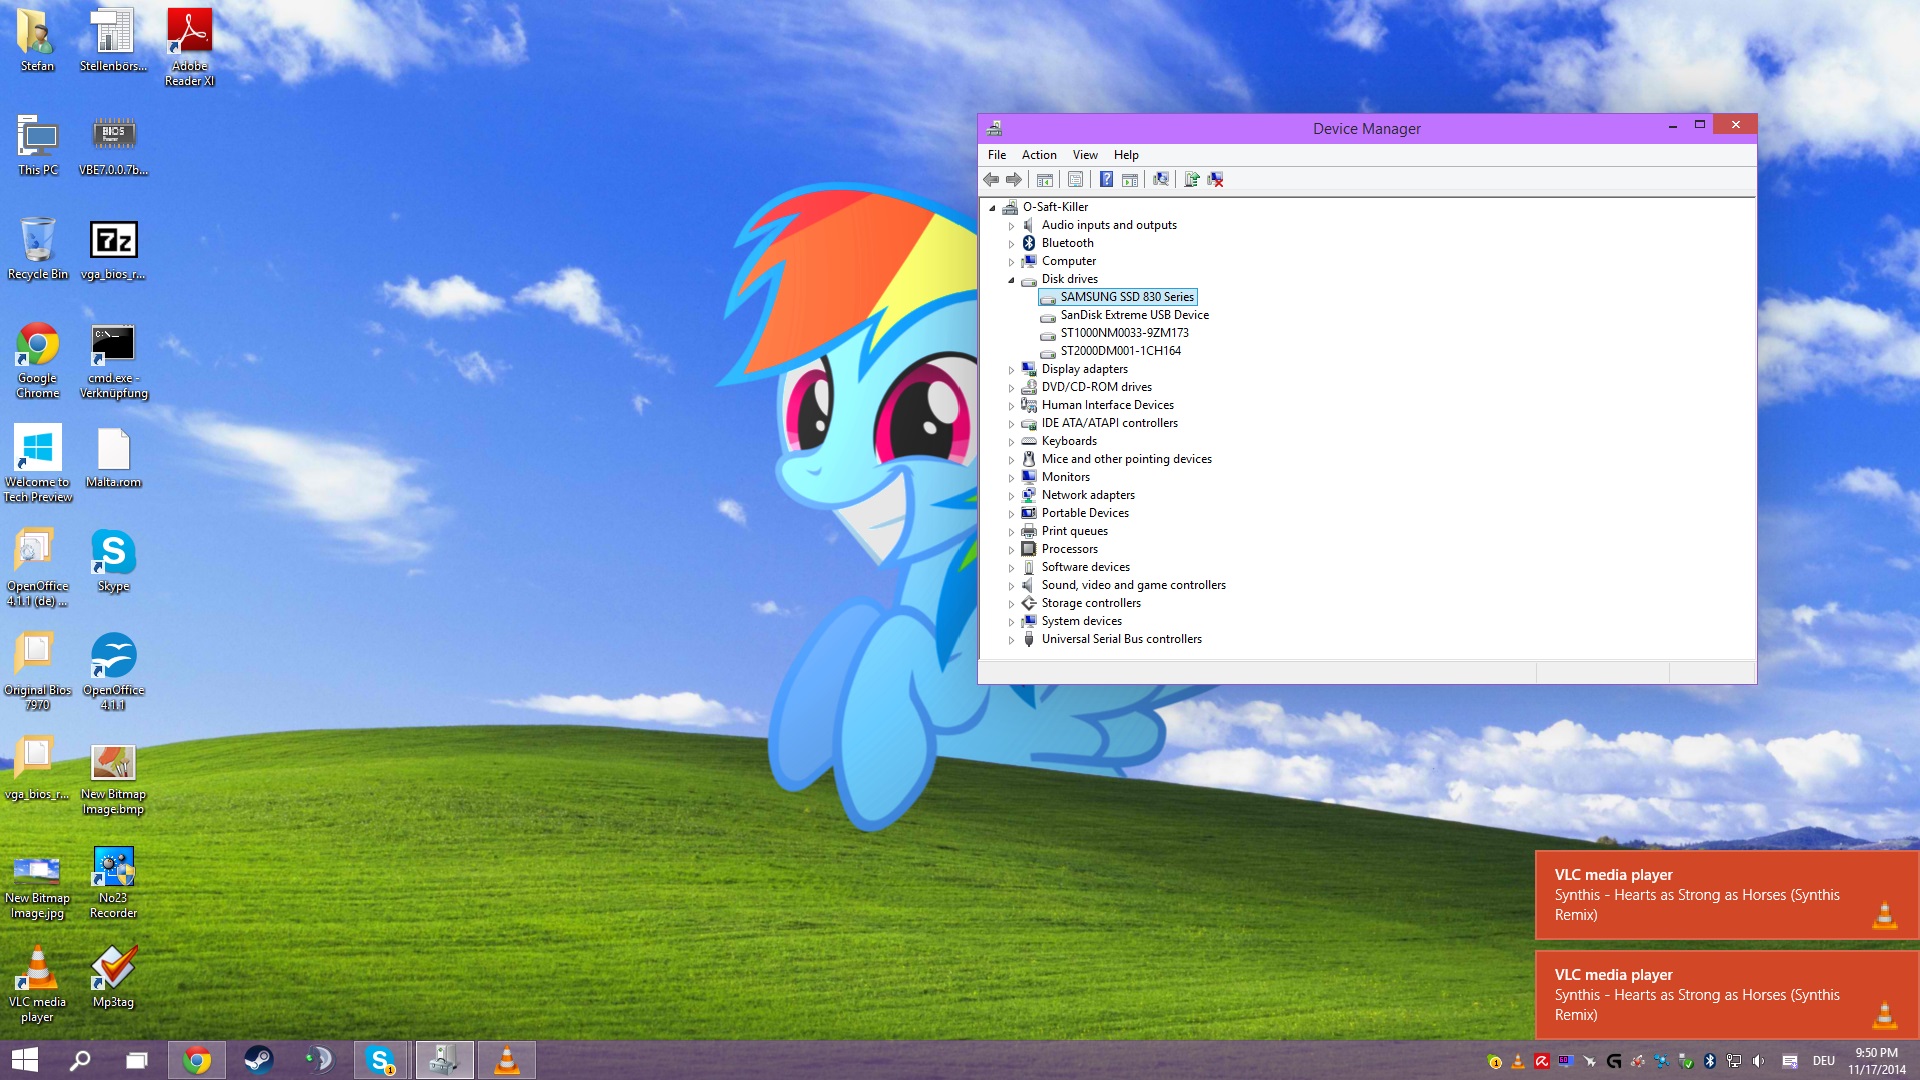Open the Action Center notifications tray icon

tap(1790, 1061)
